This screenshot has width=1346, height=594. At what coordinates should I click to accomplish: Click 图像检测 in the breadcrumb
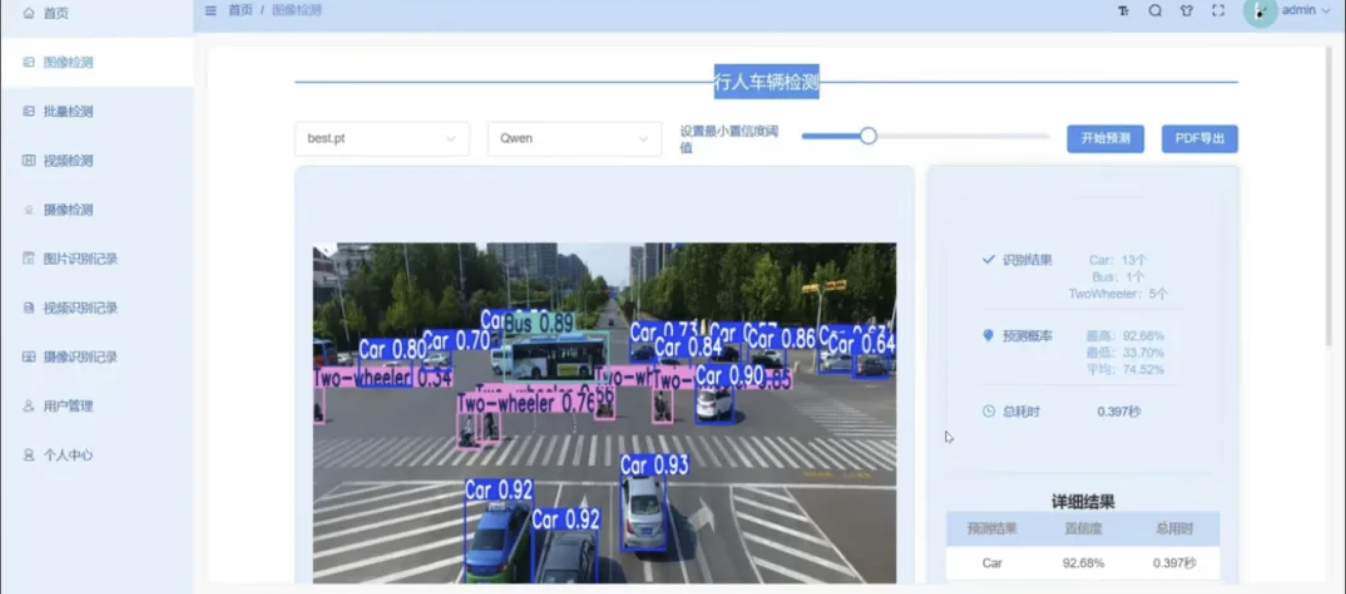coord(297,10)
